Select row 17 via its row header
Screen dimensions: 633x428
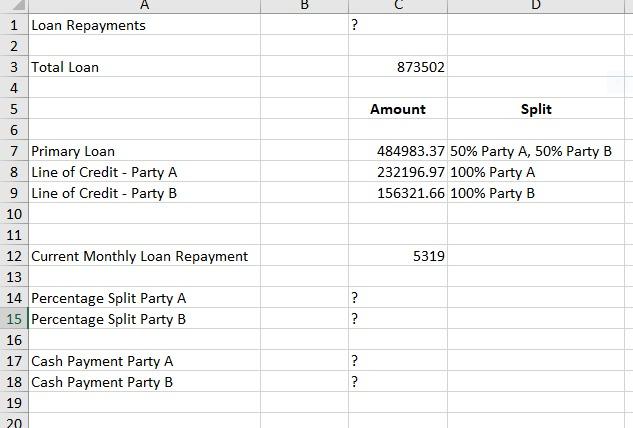coord(14,361)
